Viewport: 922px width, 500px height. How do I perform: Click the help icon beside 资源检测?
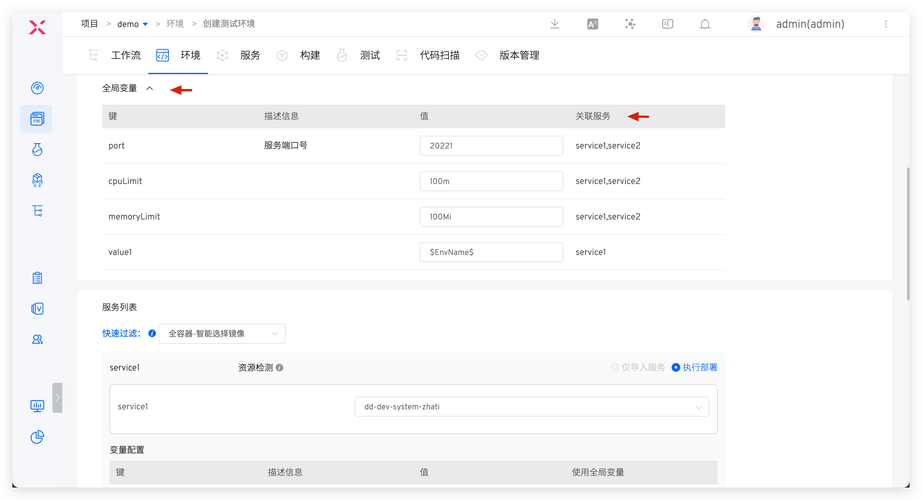tap(279, 368)
